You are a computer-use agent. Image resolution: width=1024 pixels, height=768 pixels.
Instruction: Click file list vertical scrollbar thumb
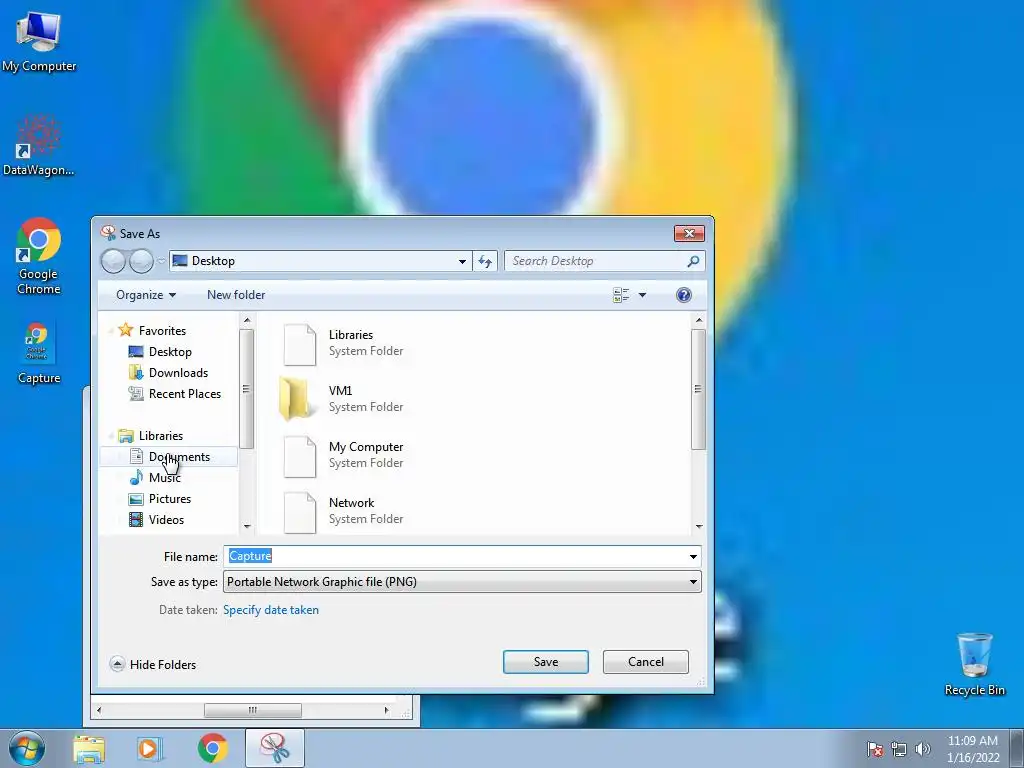[699, 389]
